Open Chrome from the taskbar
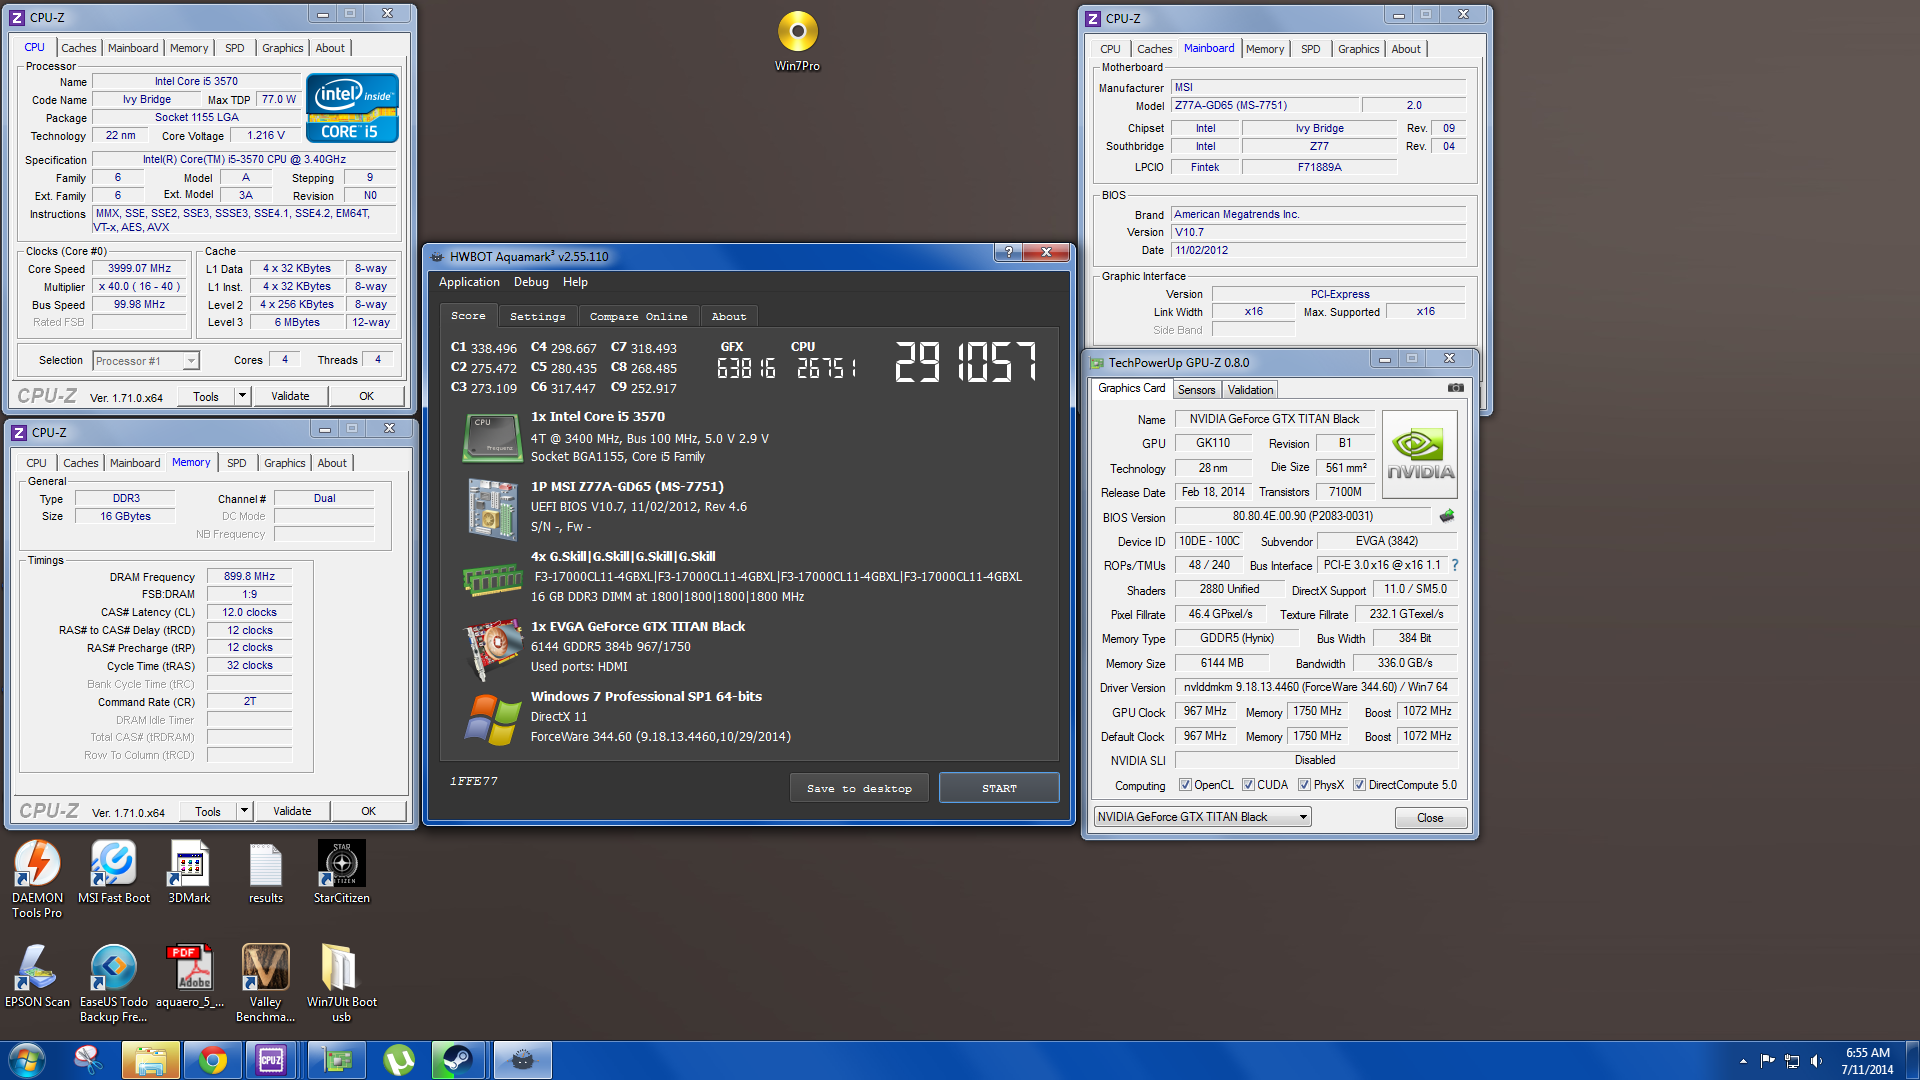Screen dimensions: 1920x1080 coord(212,1060)
